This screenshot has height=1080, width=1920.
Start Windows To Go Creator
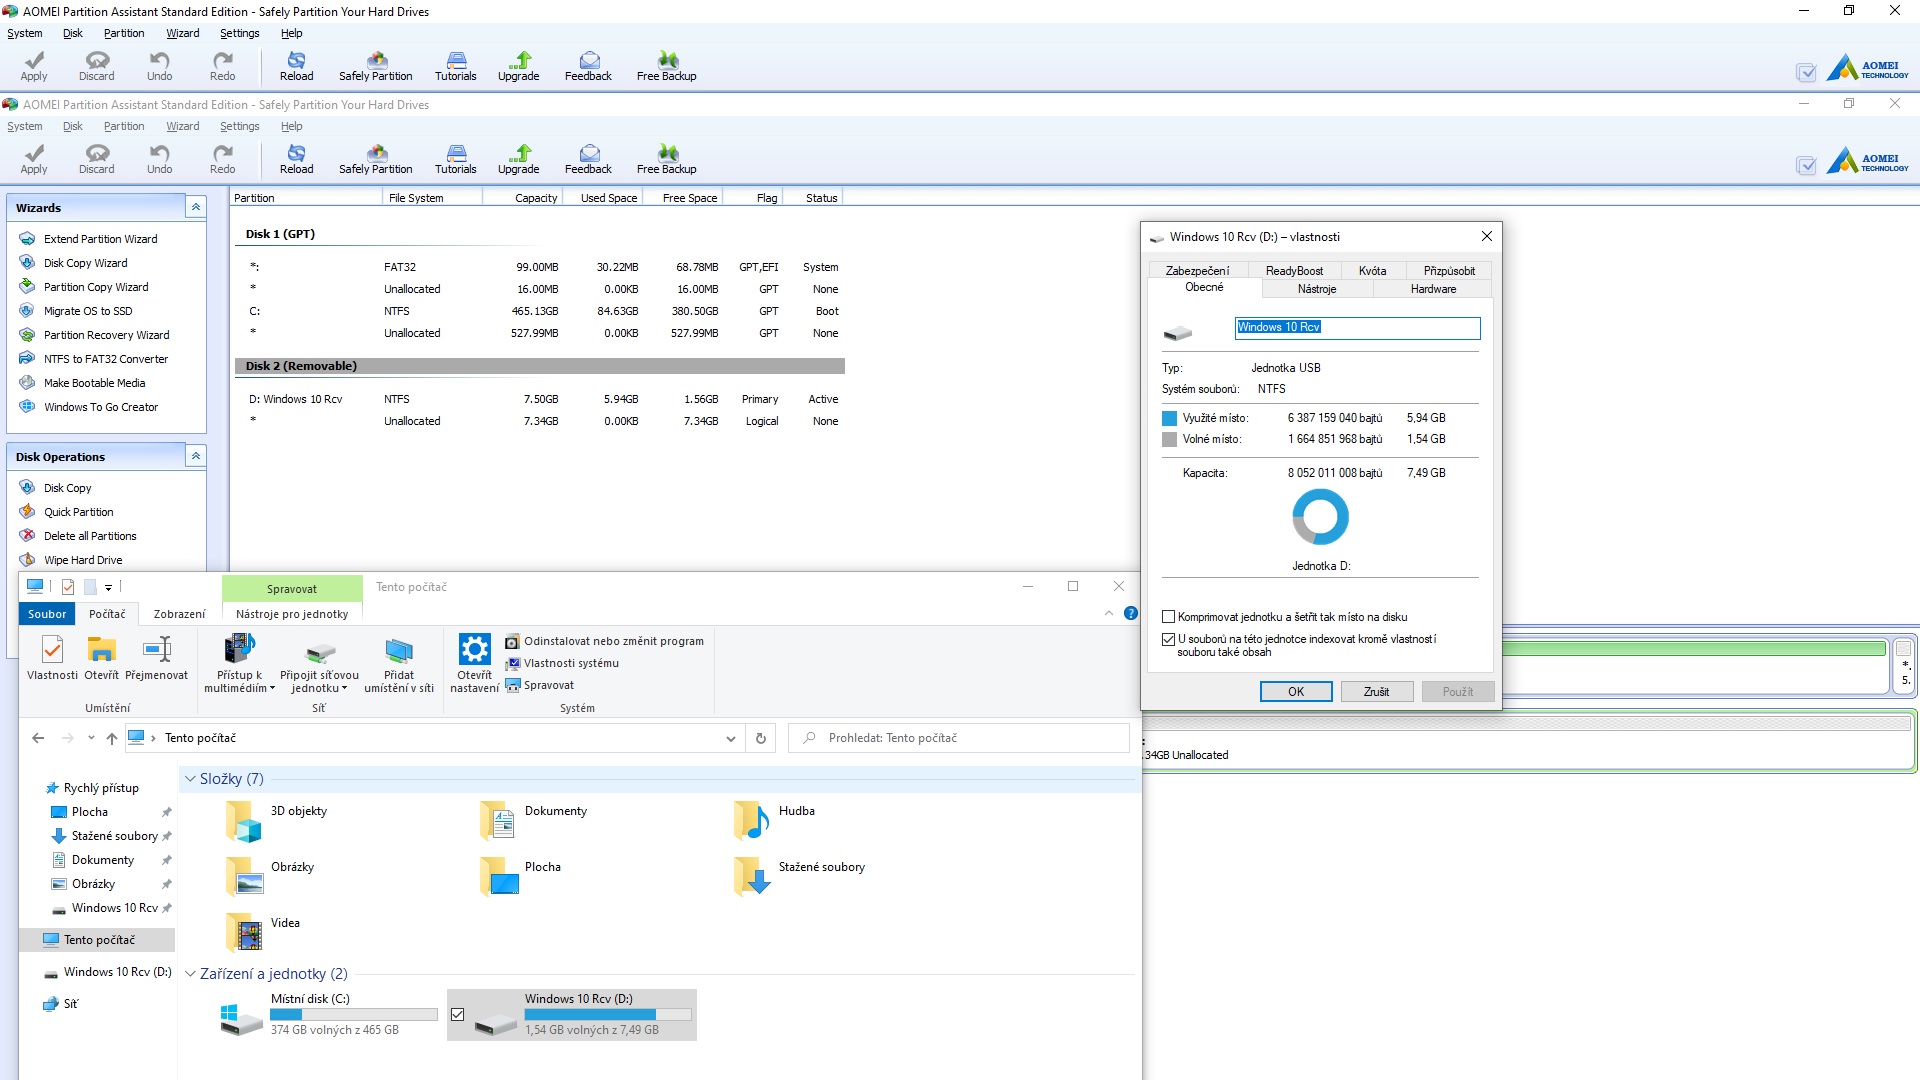[x=100, y=407]
